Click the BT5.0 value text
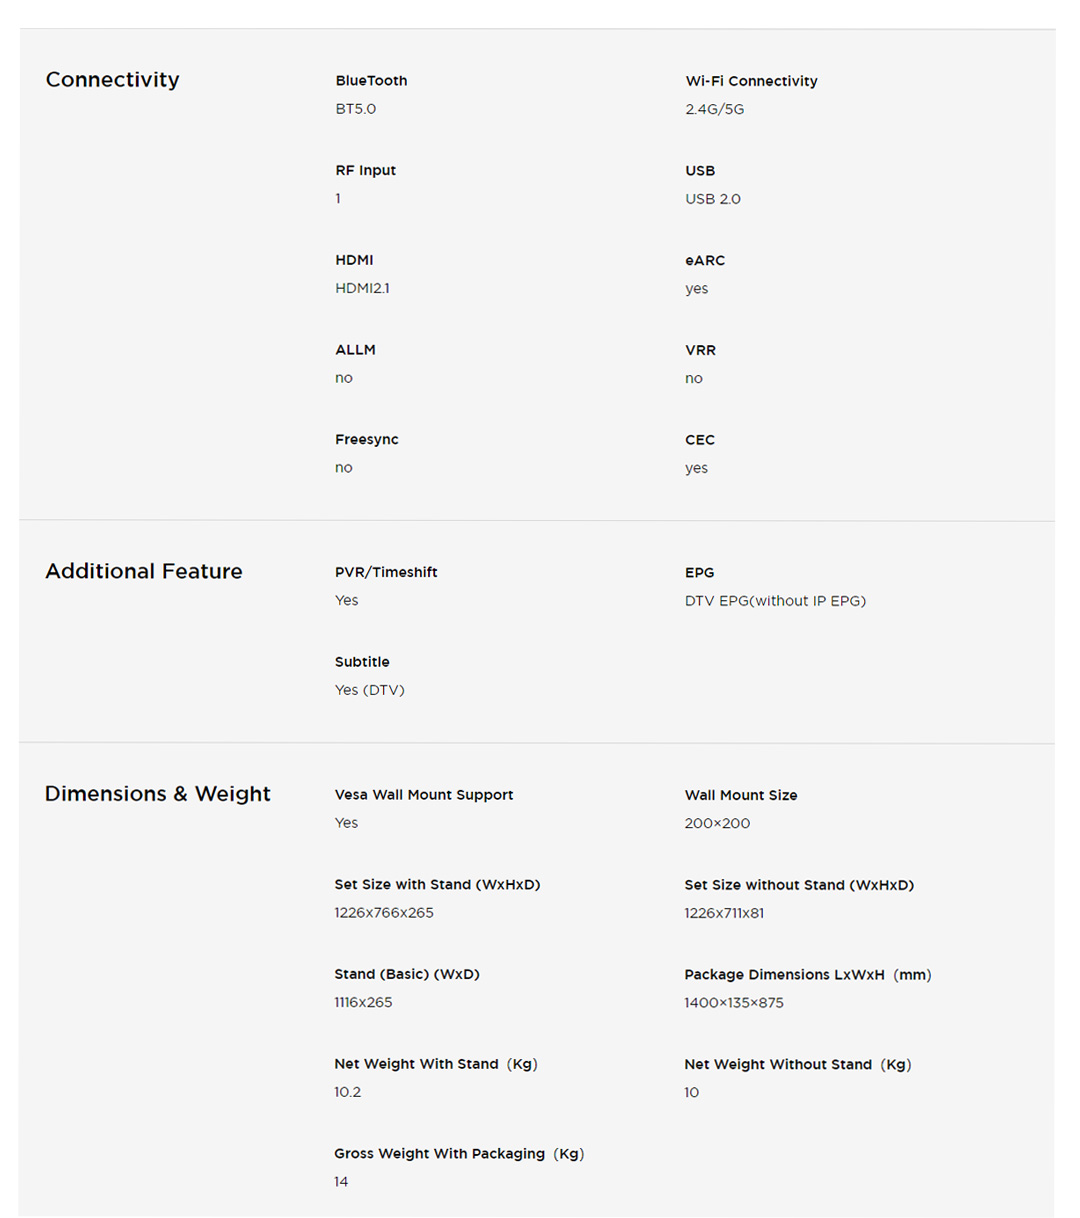This screenshot has width=1080, height=1218. [355, 109]
